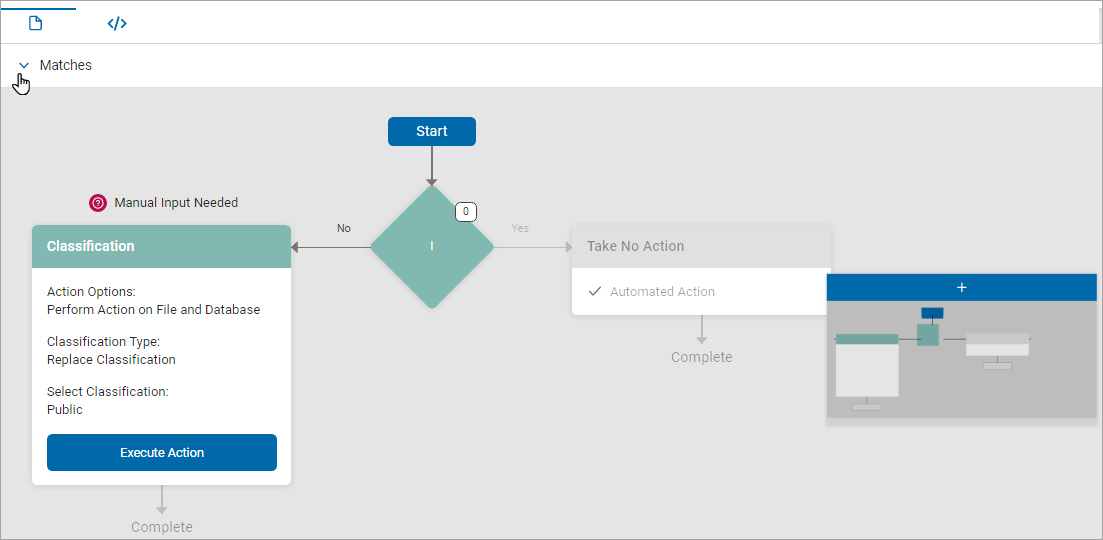
Task: Collapse the Matches section chevron
Action: 24,66
